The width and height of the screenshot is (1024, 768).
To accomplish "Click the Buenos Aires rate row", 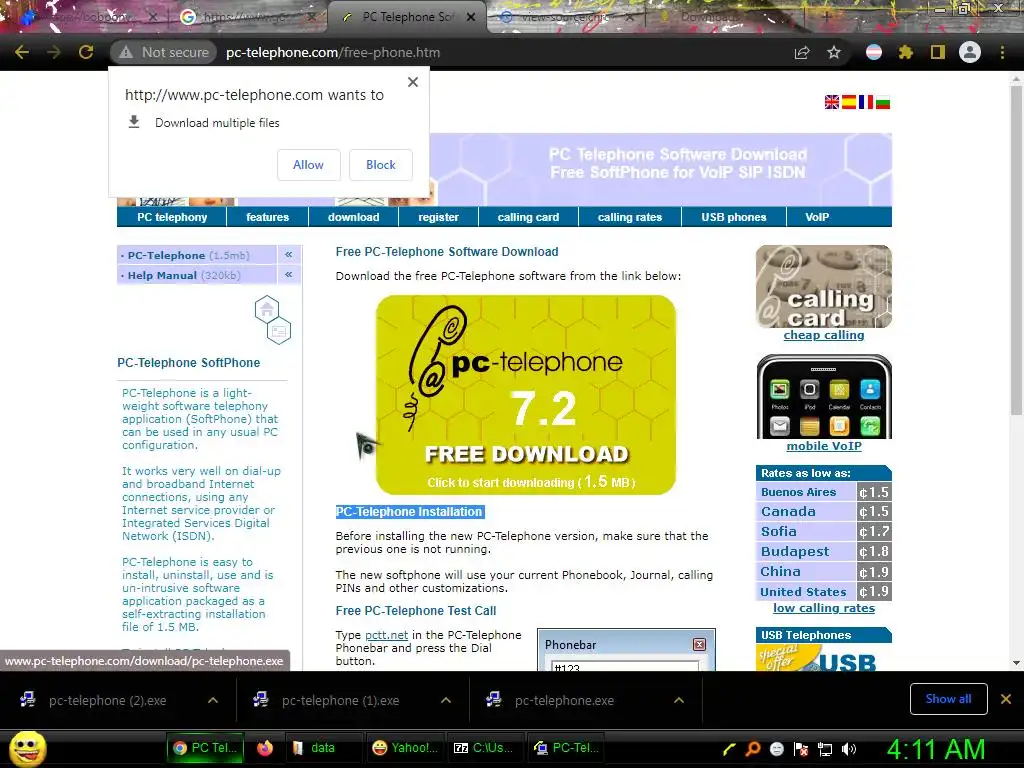I will pos(824,492).
